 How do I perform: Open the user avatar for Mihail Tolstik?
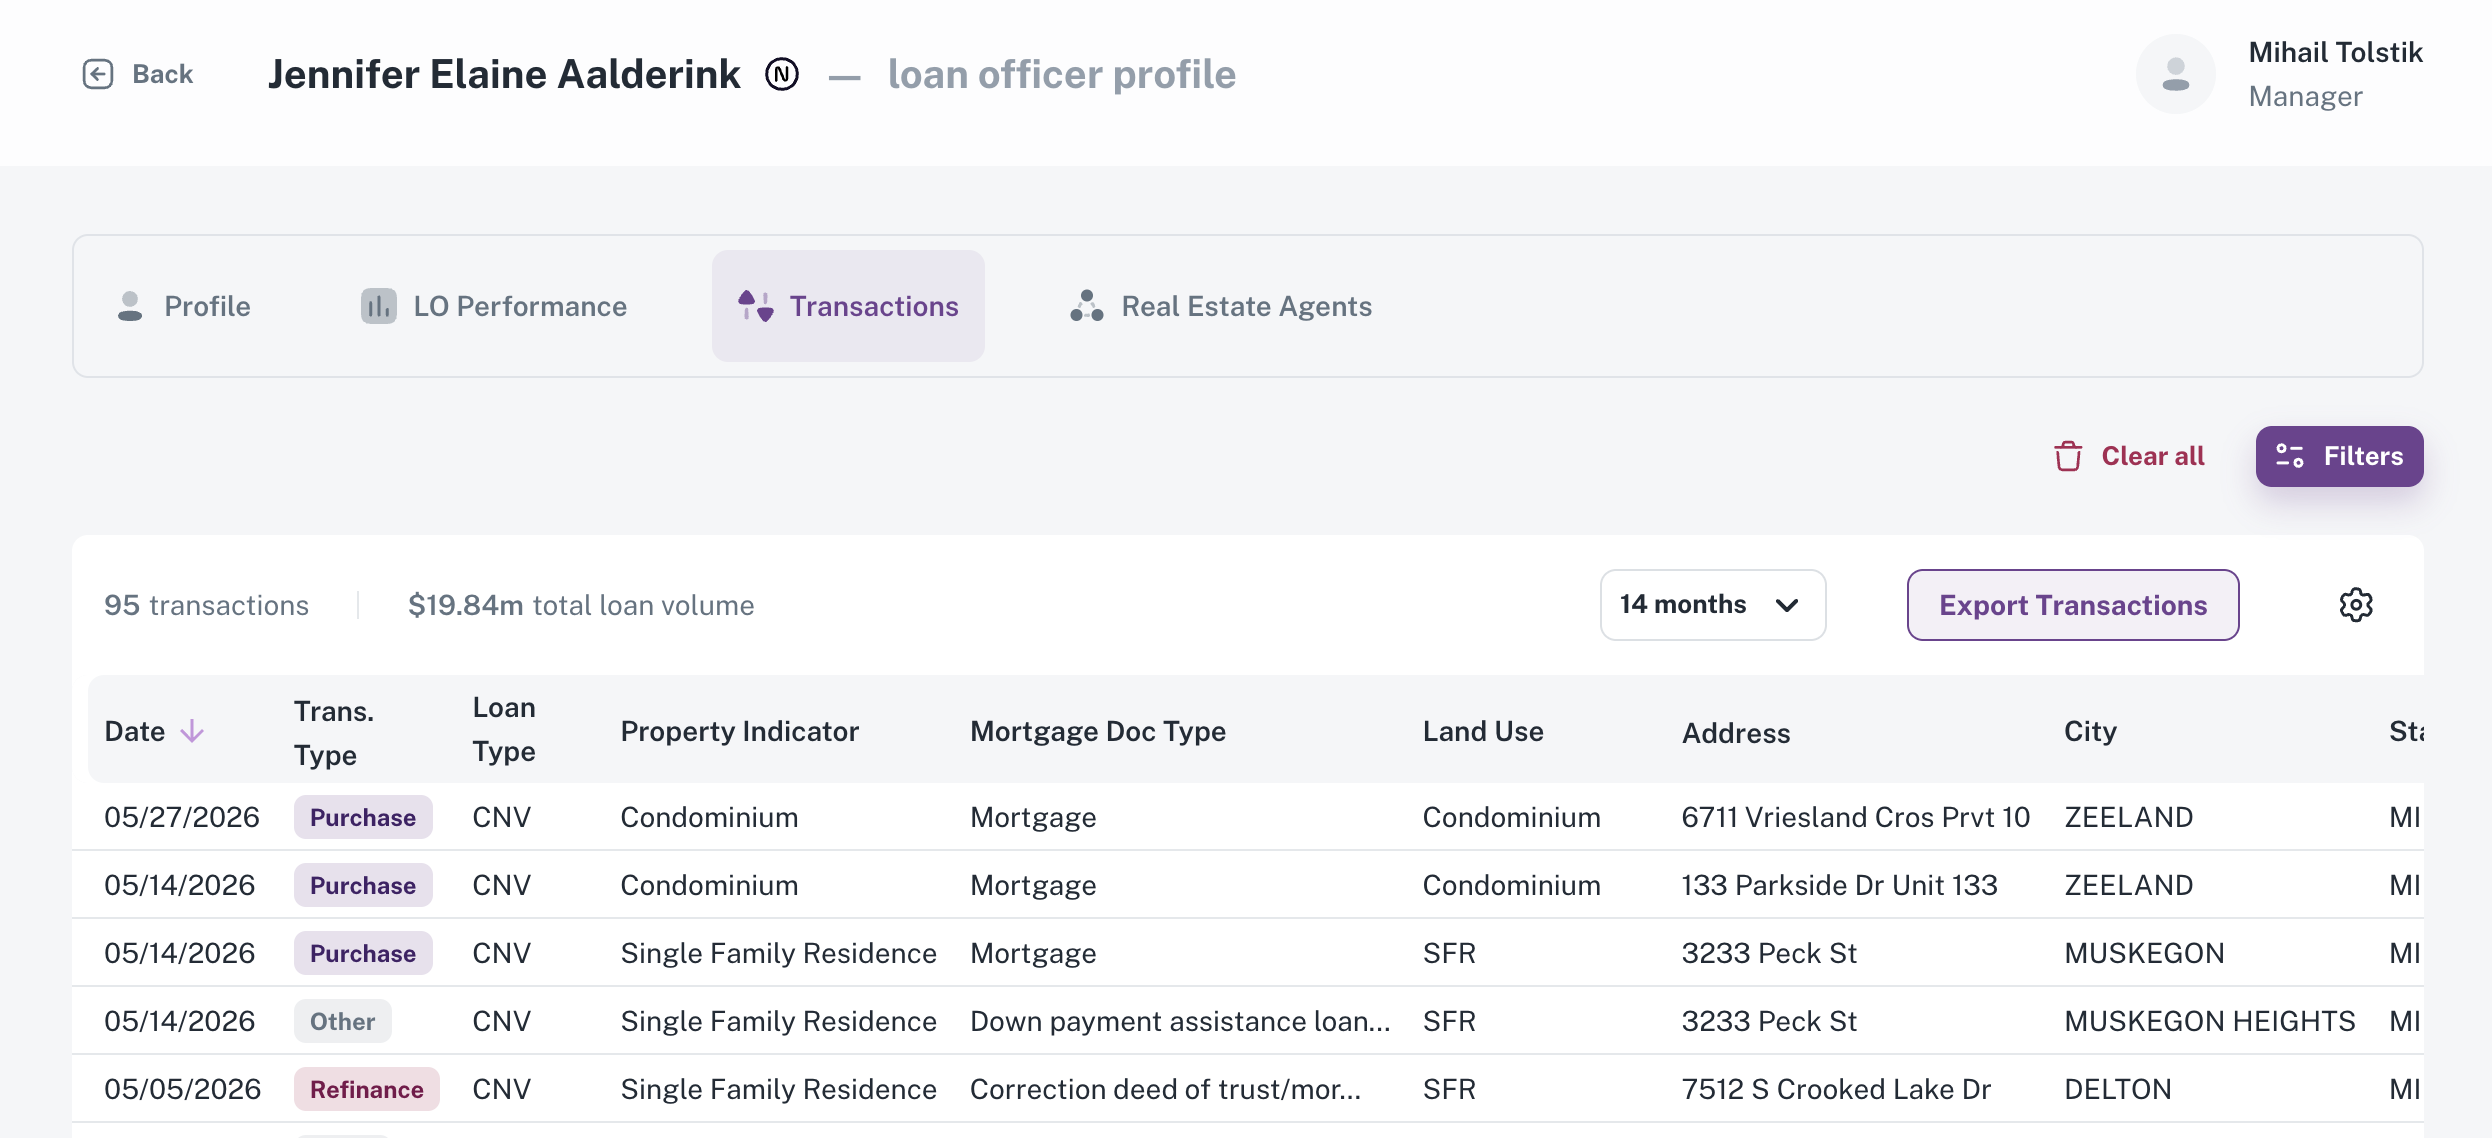point(2176,74)
